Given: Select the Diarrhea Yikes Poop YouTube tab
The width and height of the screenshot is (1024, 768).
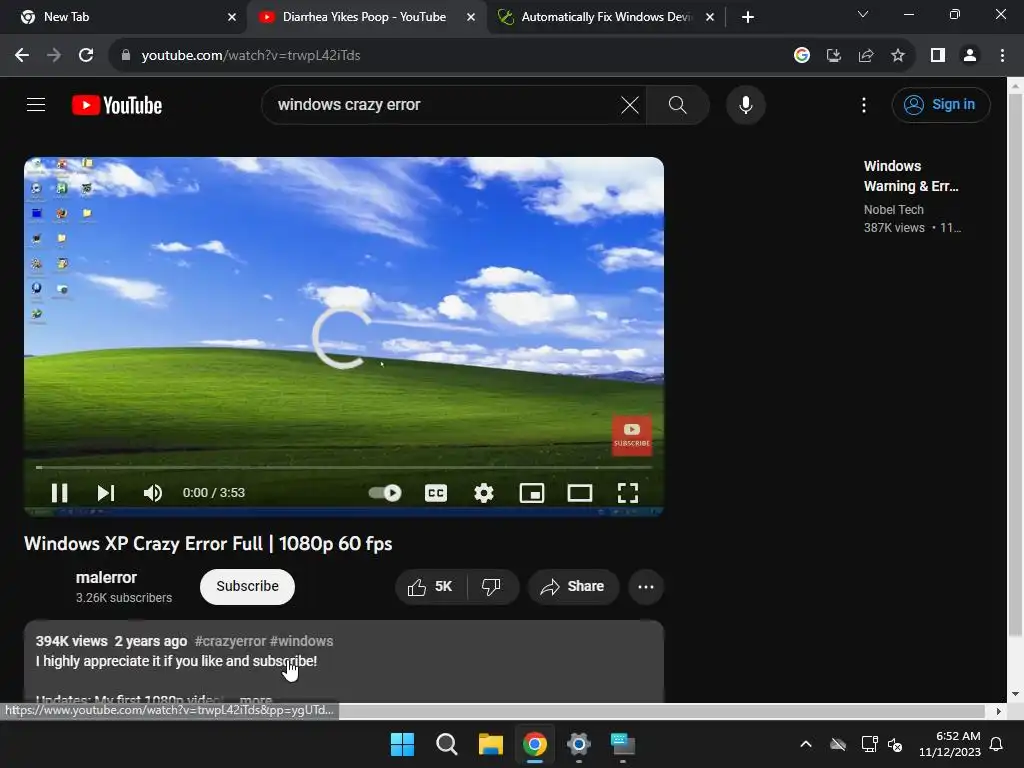Looking at the screenshot, I should coord(364,17).
